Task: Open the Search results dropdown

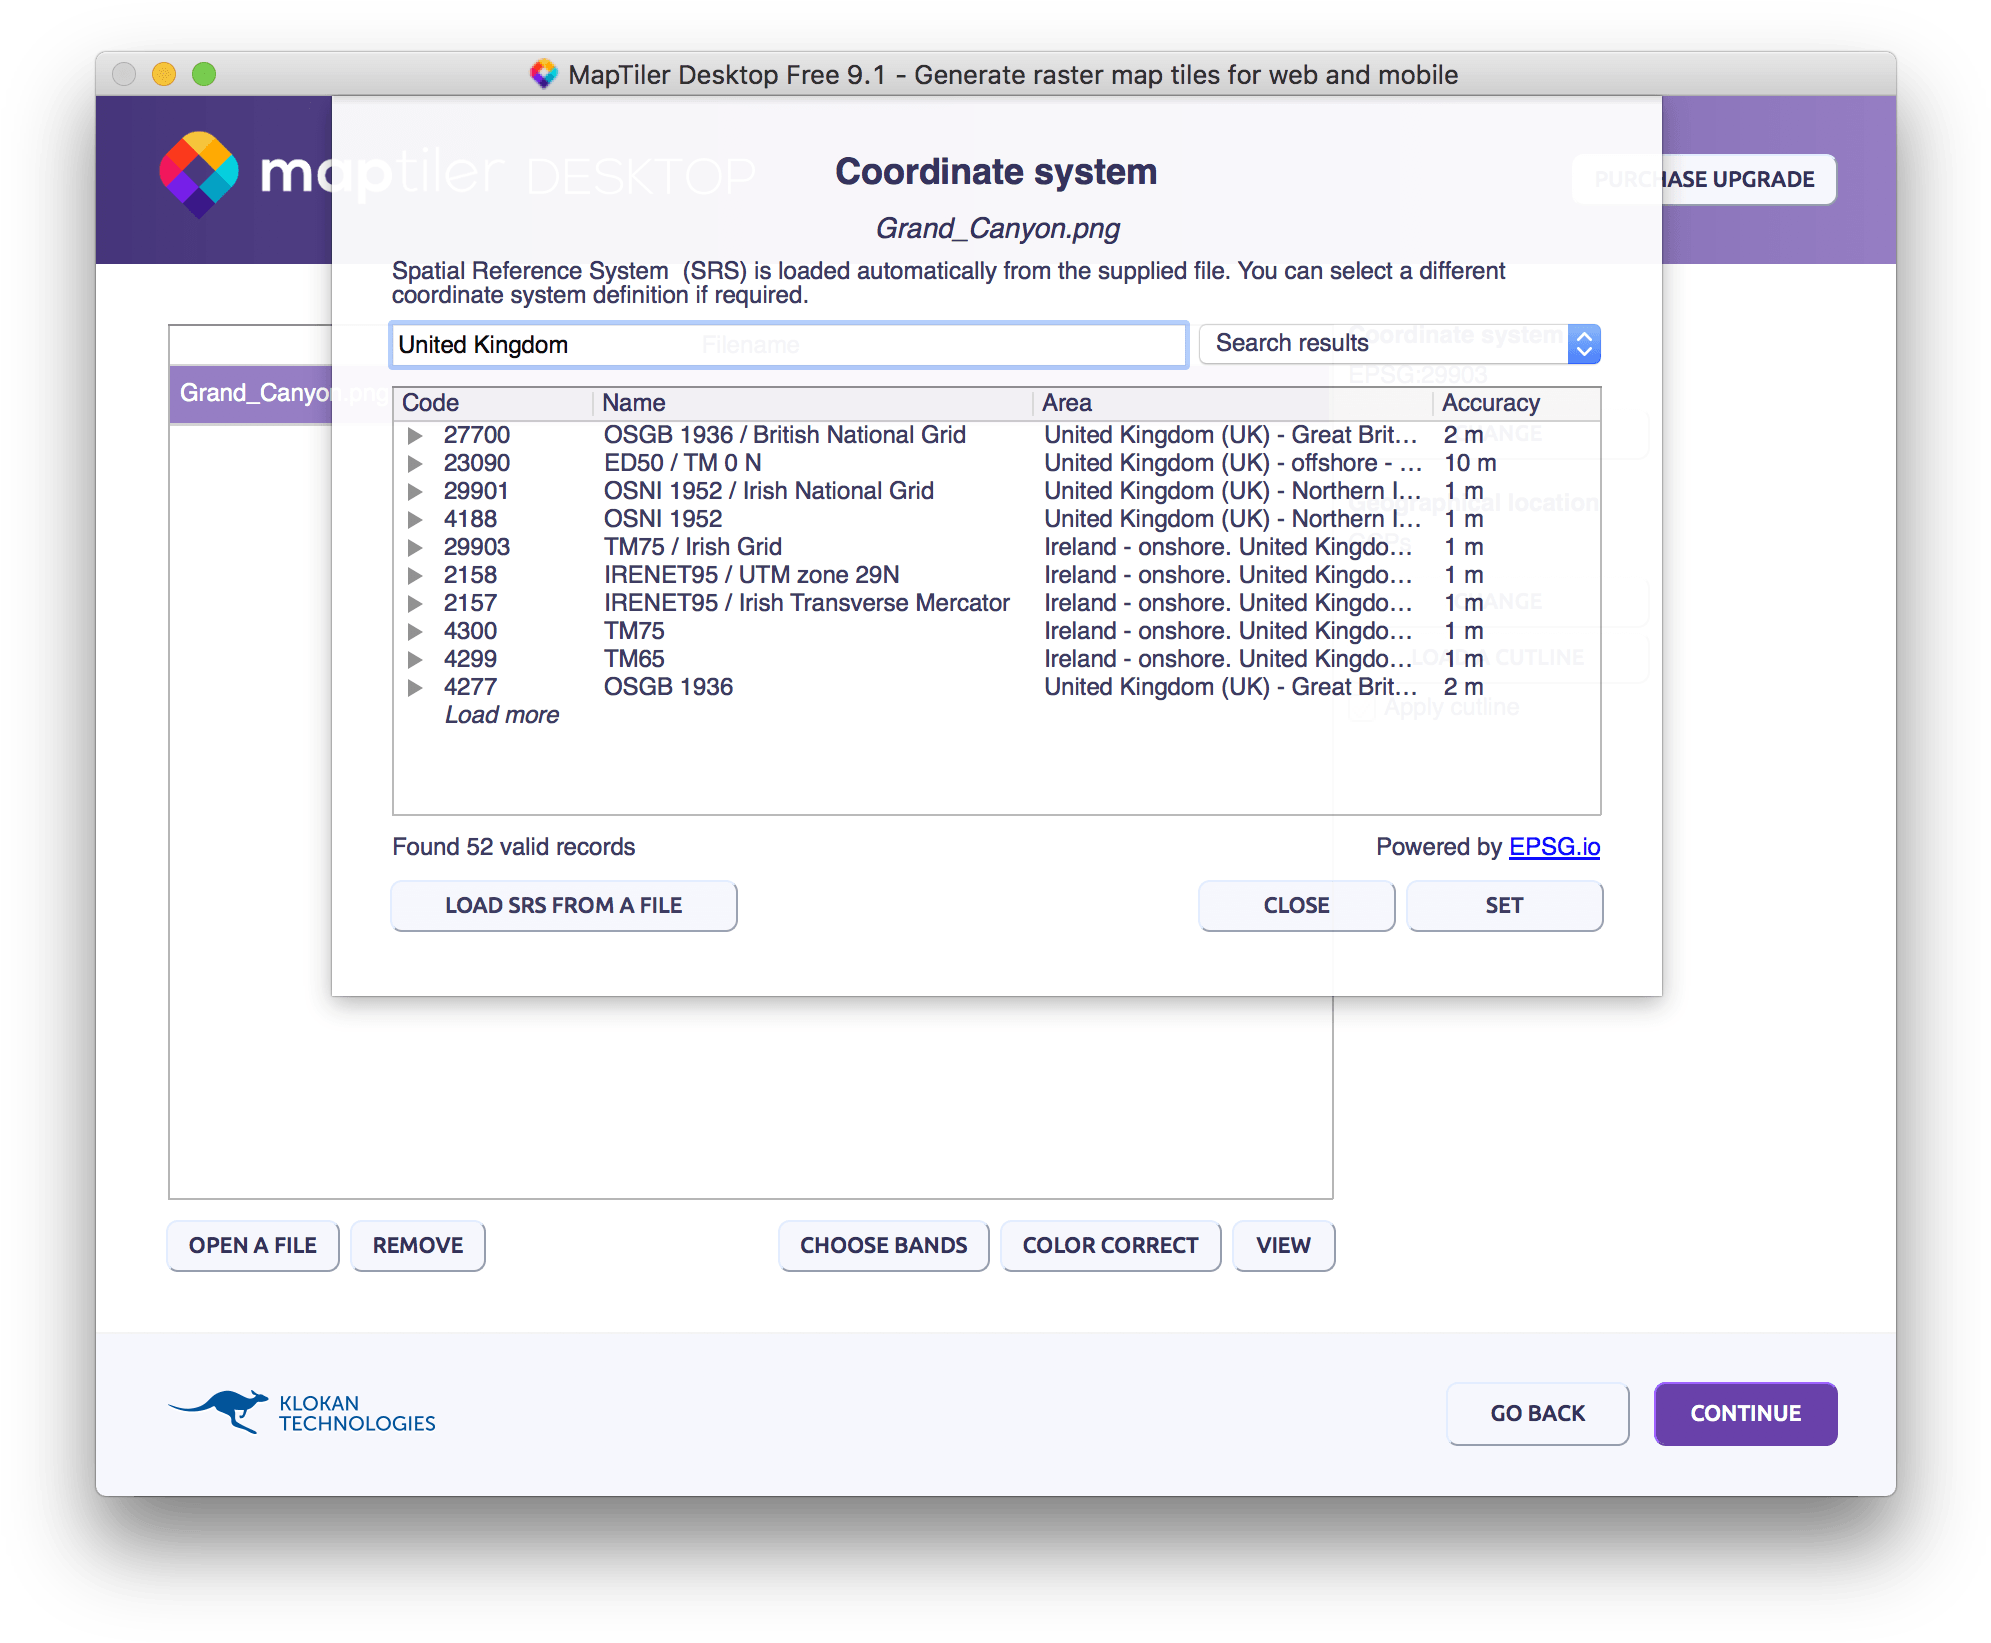Action: (x=1584, y=344)
